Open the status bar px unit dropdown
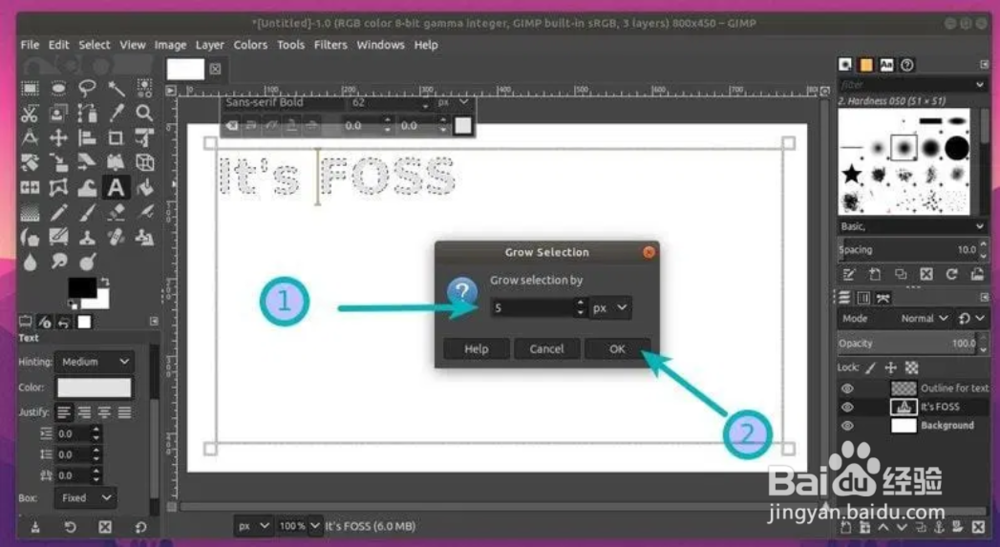The image size is (1000, 547). coord(254,526)
